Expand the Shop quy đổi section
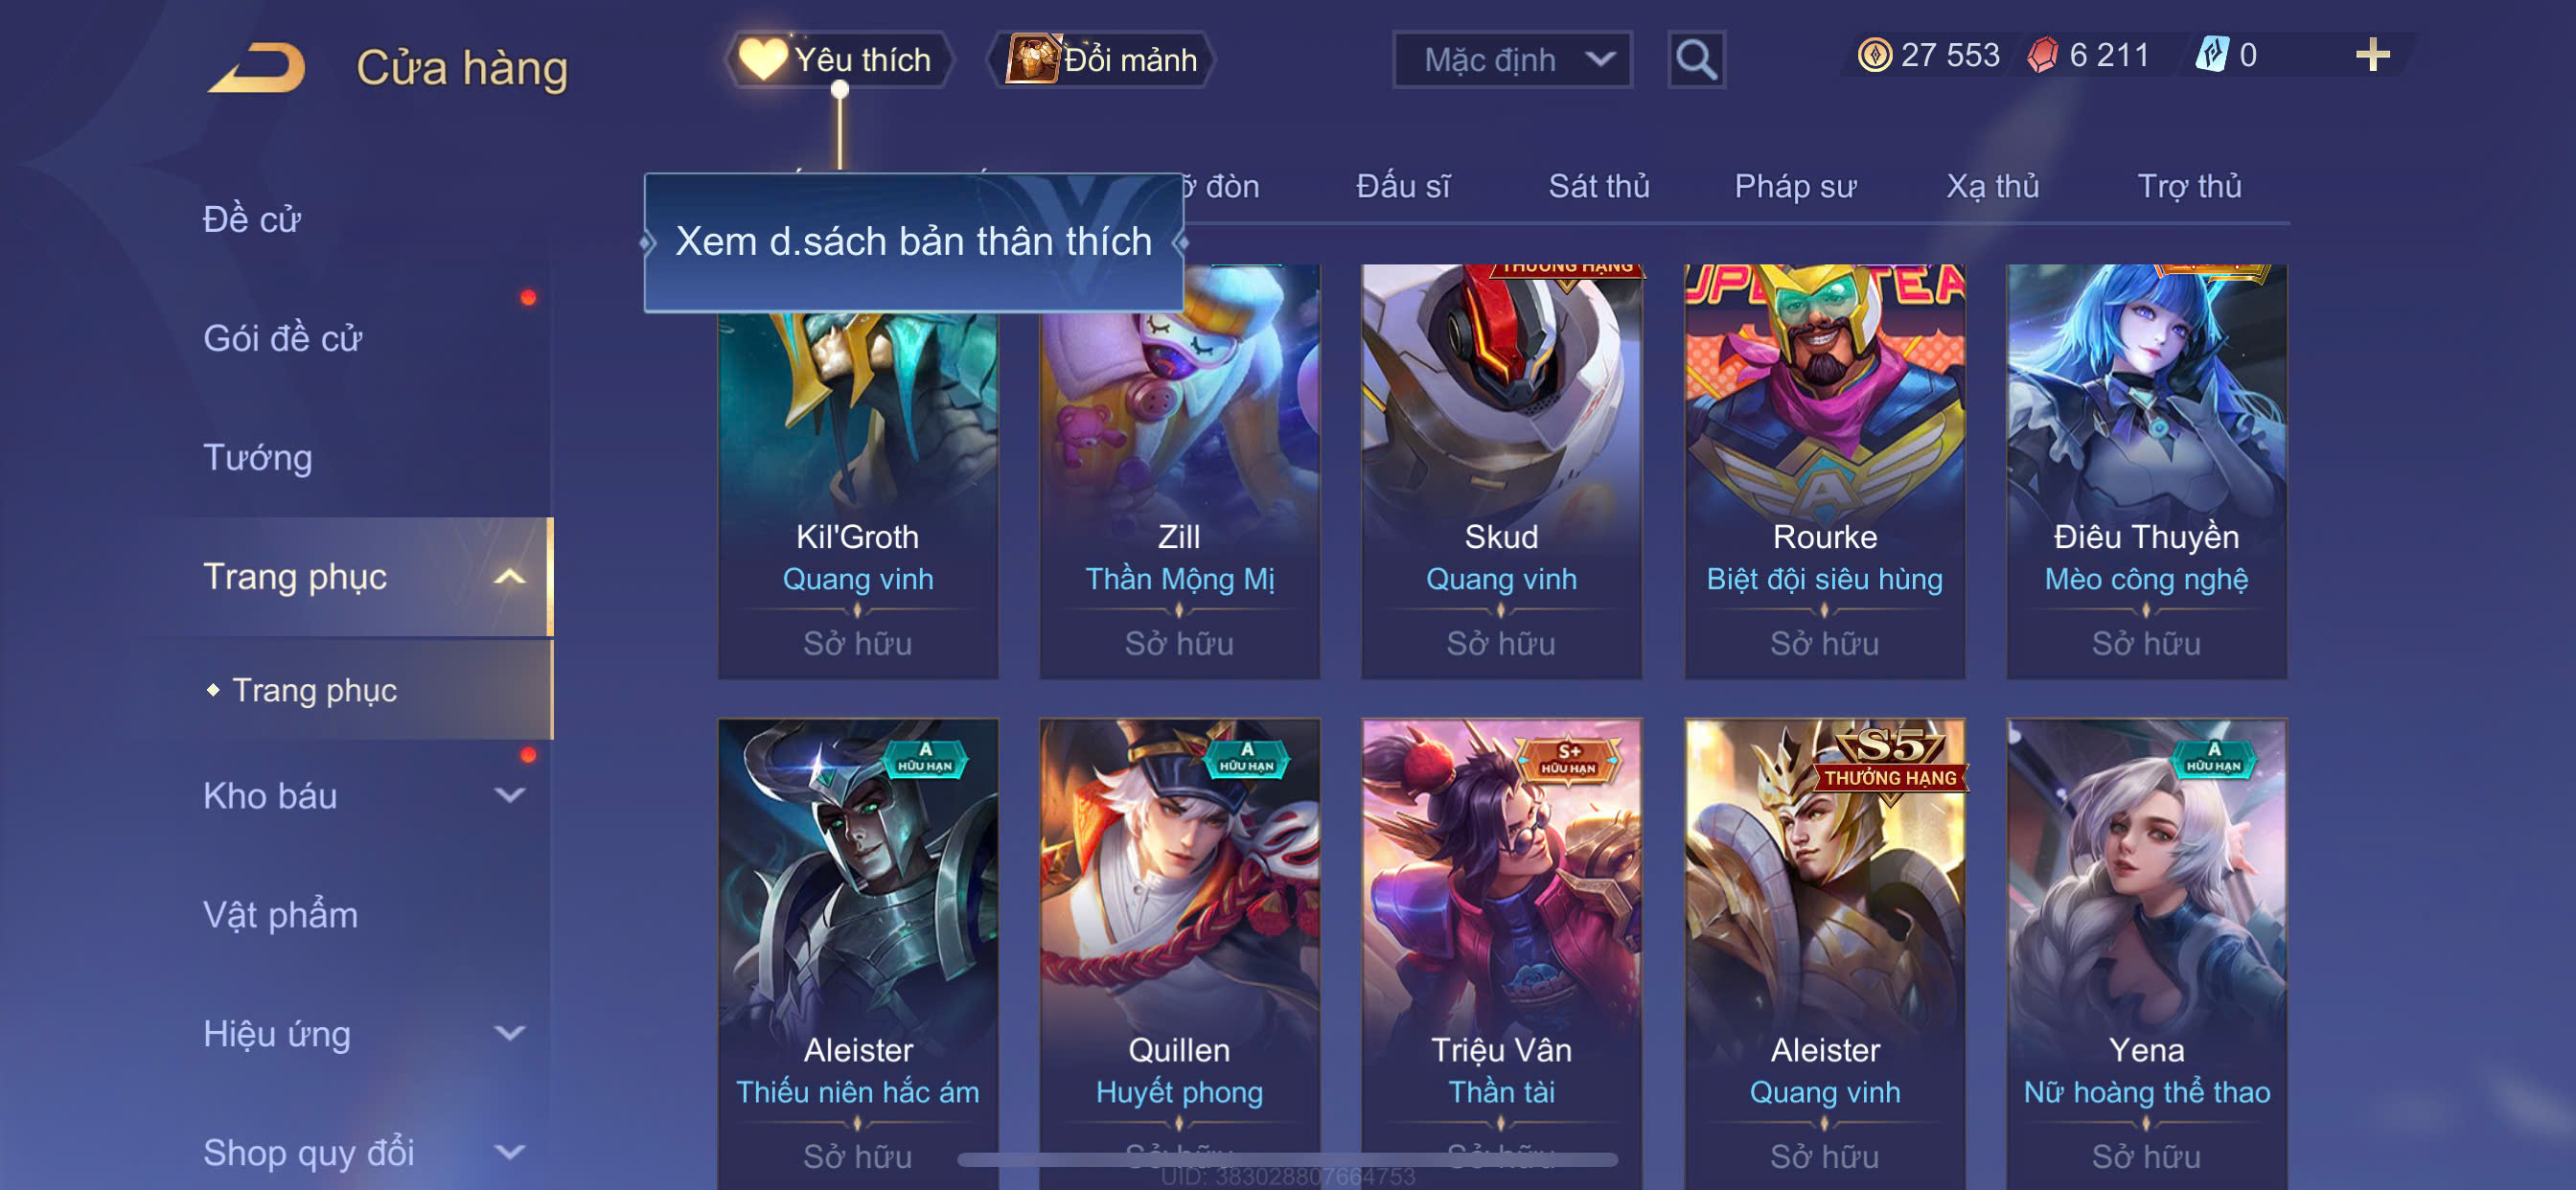Image resolution: width=2576 pixels, height=1190 pixels. coord(510,1153)
